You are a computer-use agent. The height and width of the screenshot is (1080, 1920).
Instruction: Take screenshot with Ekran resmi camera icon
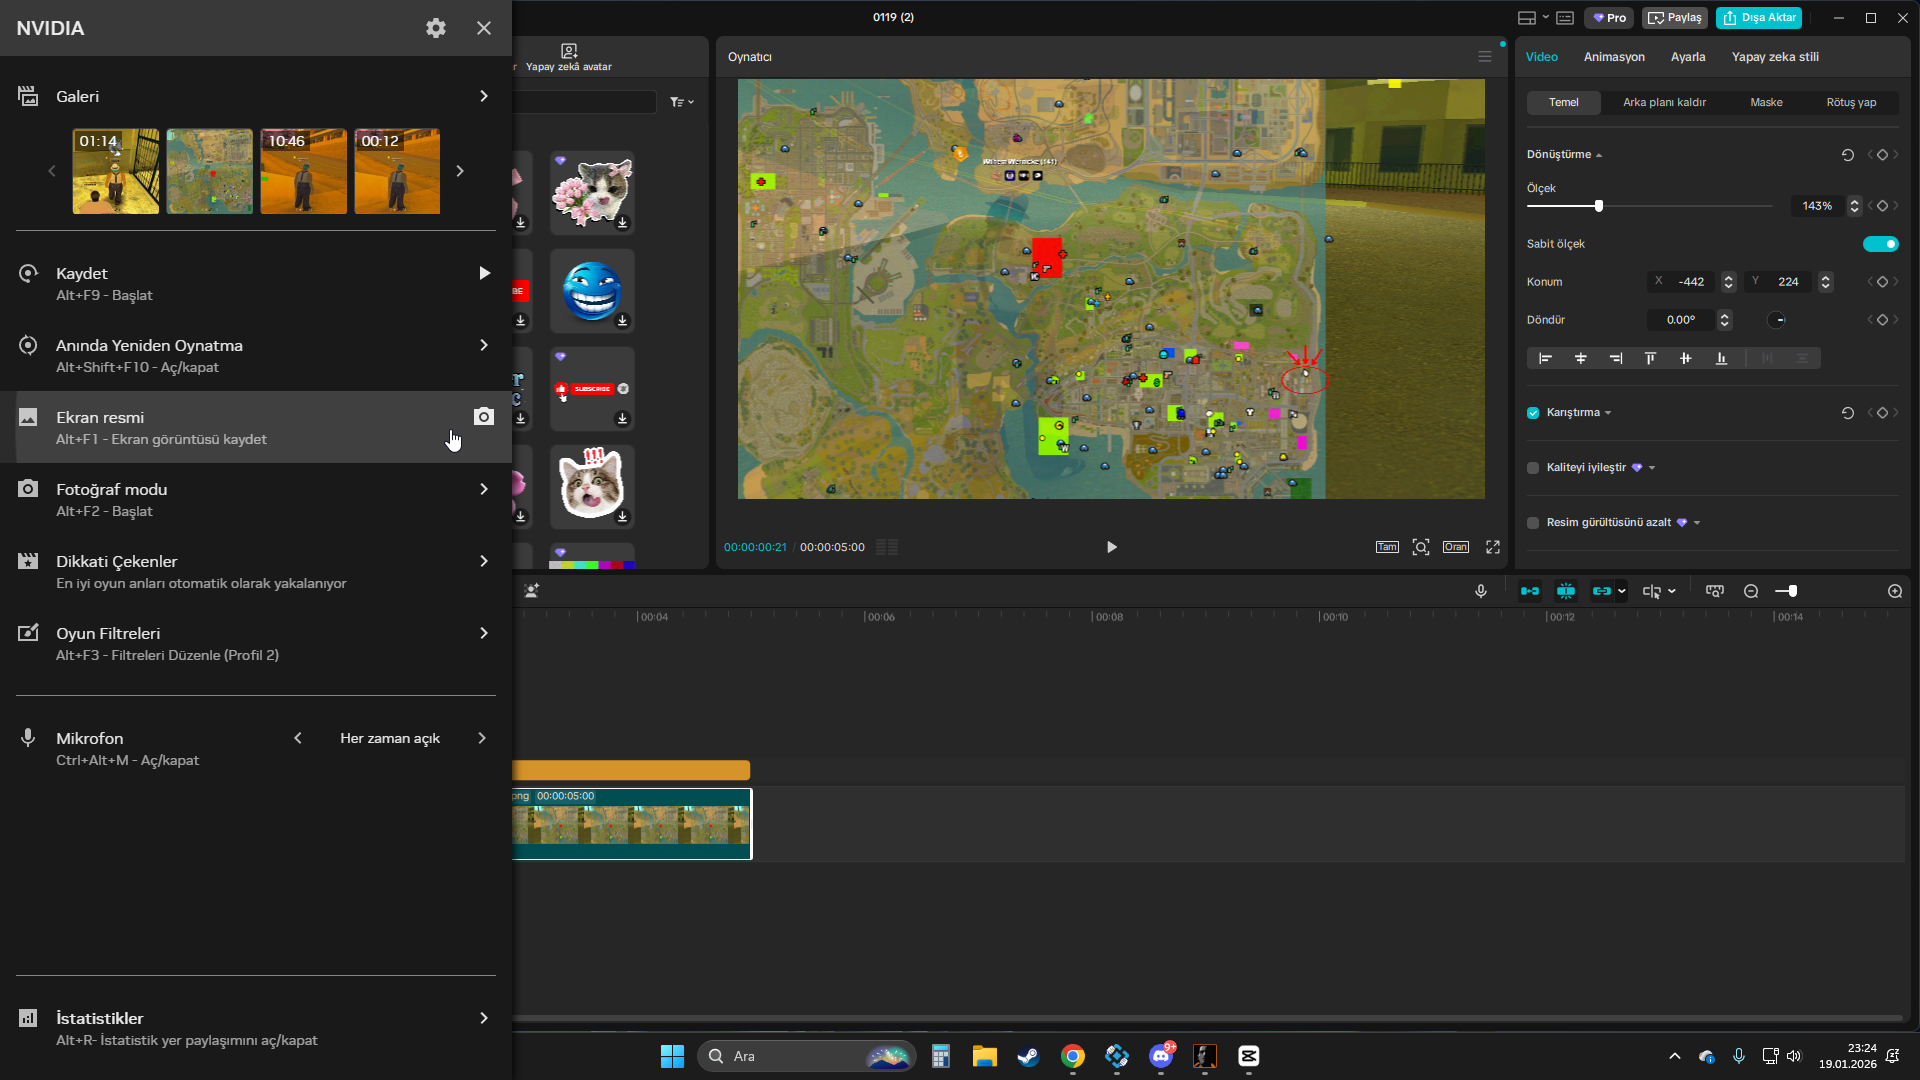(x=484, y=417)
